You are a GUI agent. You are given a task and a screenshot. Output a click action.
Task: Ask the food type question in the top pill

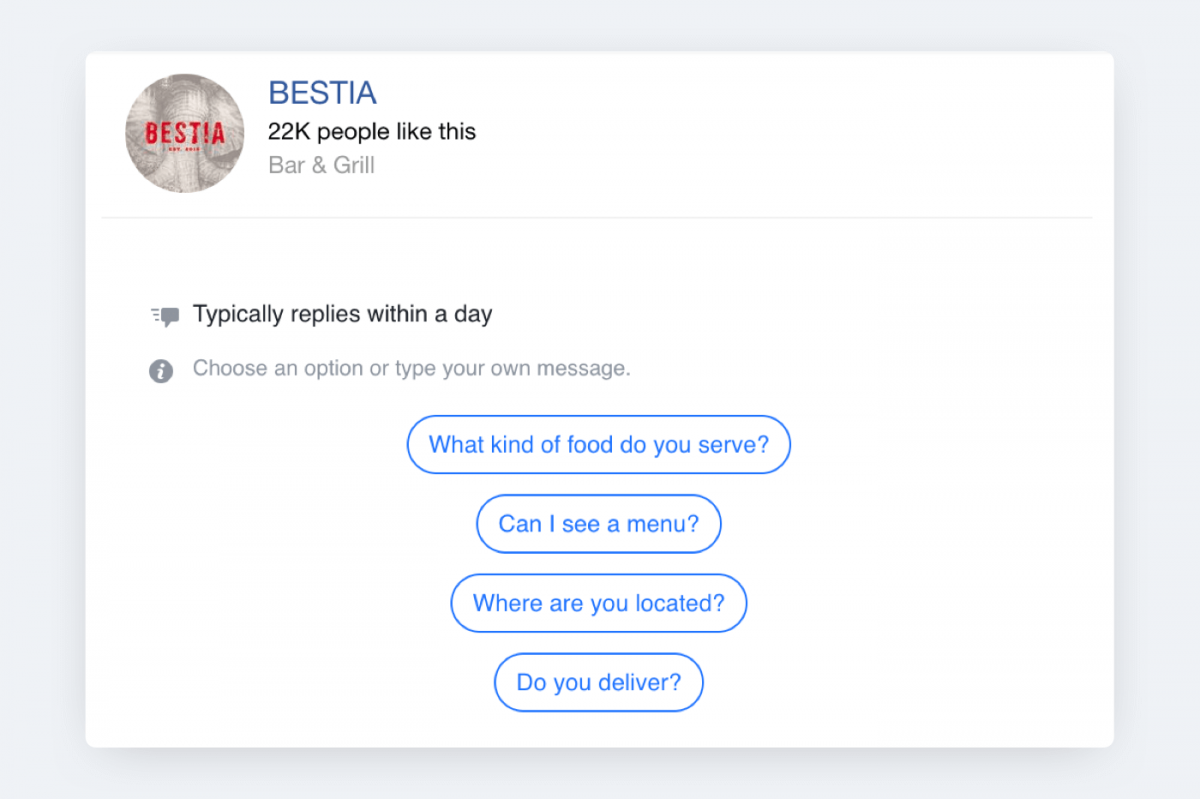pos(599,444)
